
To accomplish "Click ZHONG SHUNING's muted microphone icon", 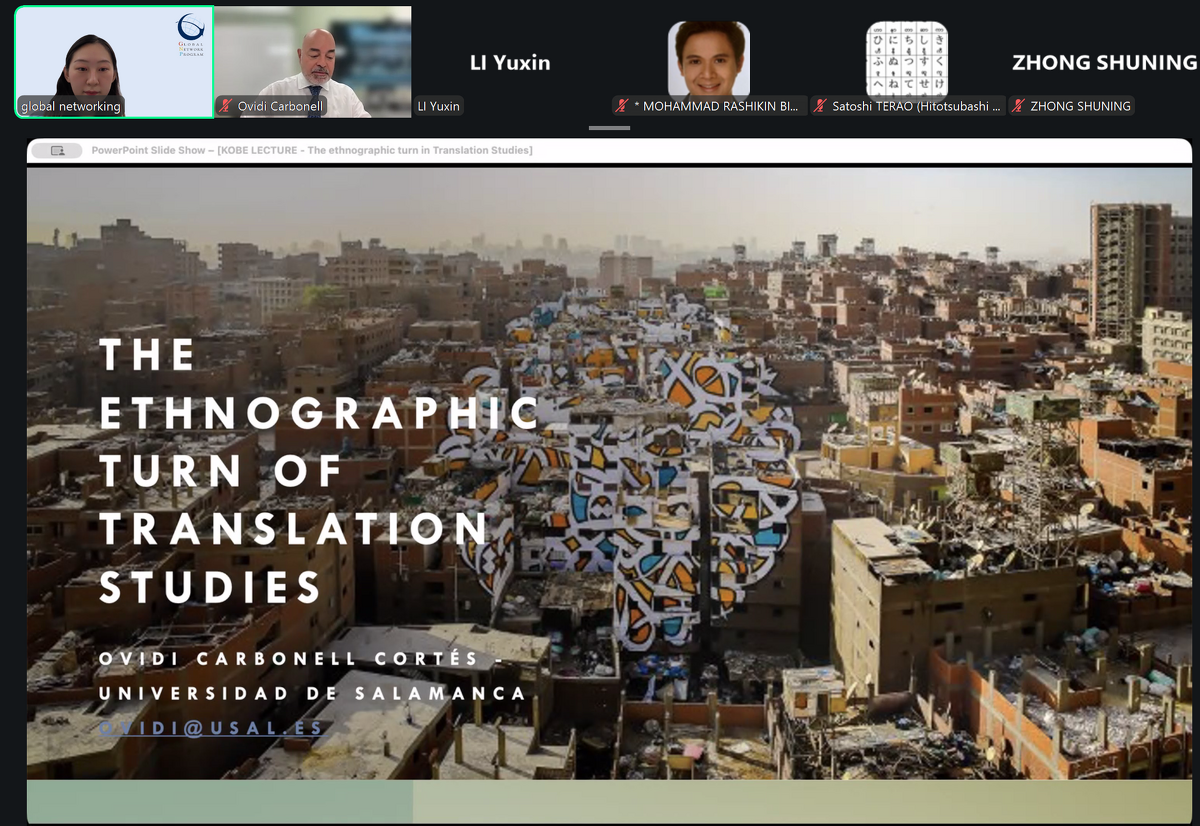I will pyautogui.click(x=1019, y=106).
